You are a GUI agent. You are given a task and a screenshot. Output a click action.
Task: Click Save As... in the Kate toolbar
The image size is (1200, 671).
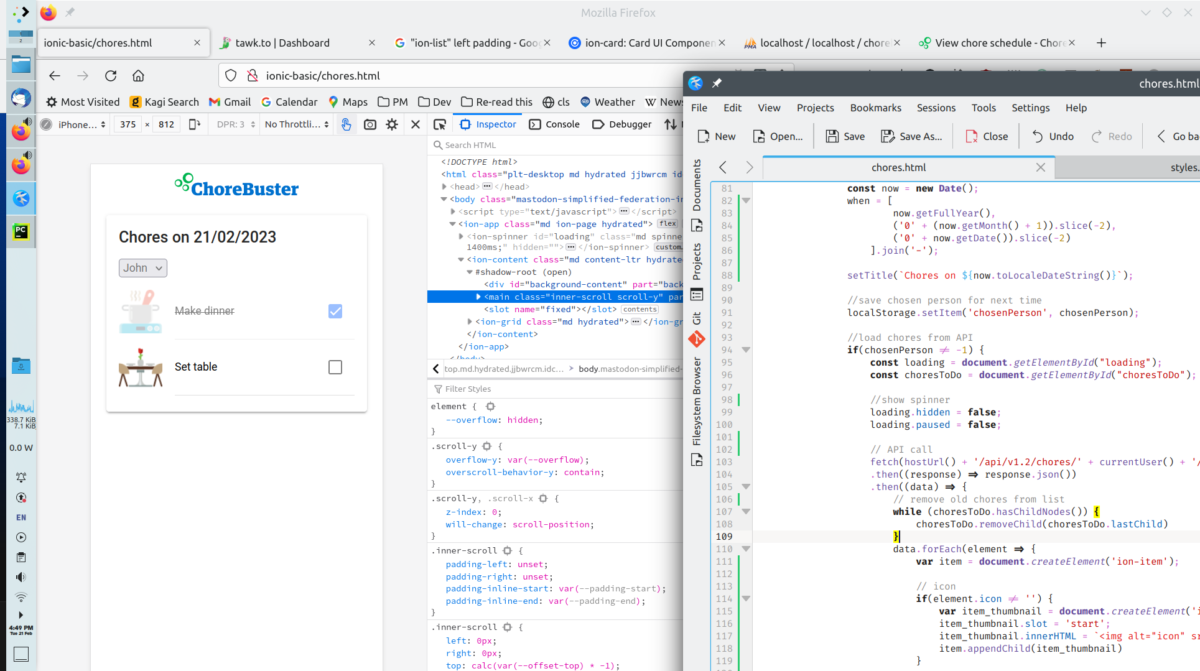911,136
